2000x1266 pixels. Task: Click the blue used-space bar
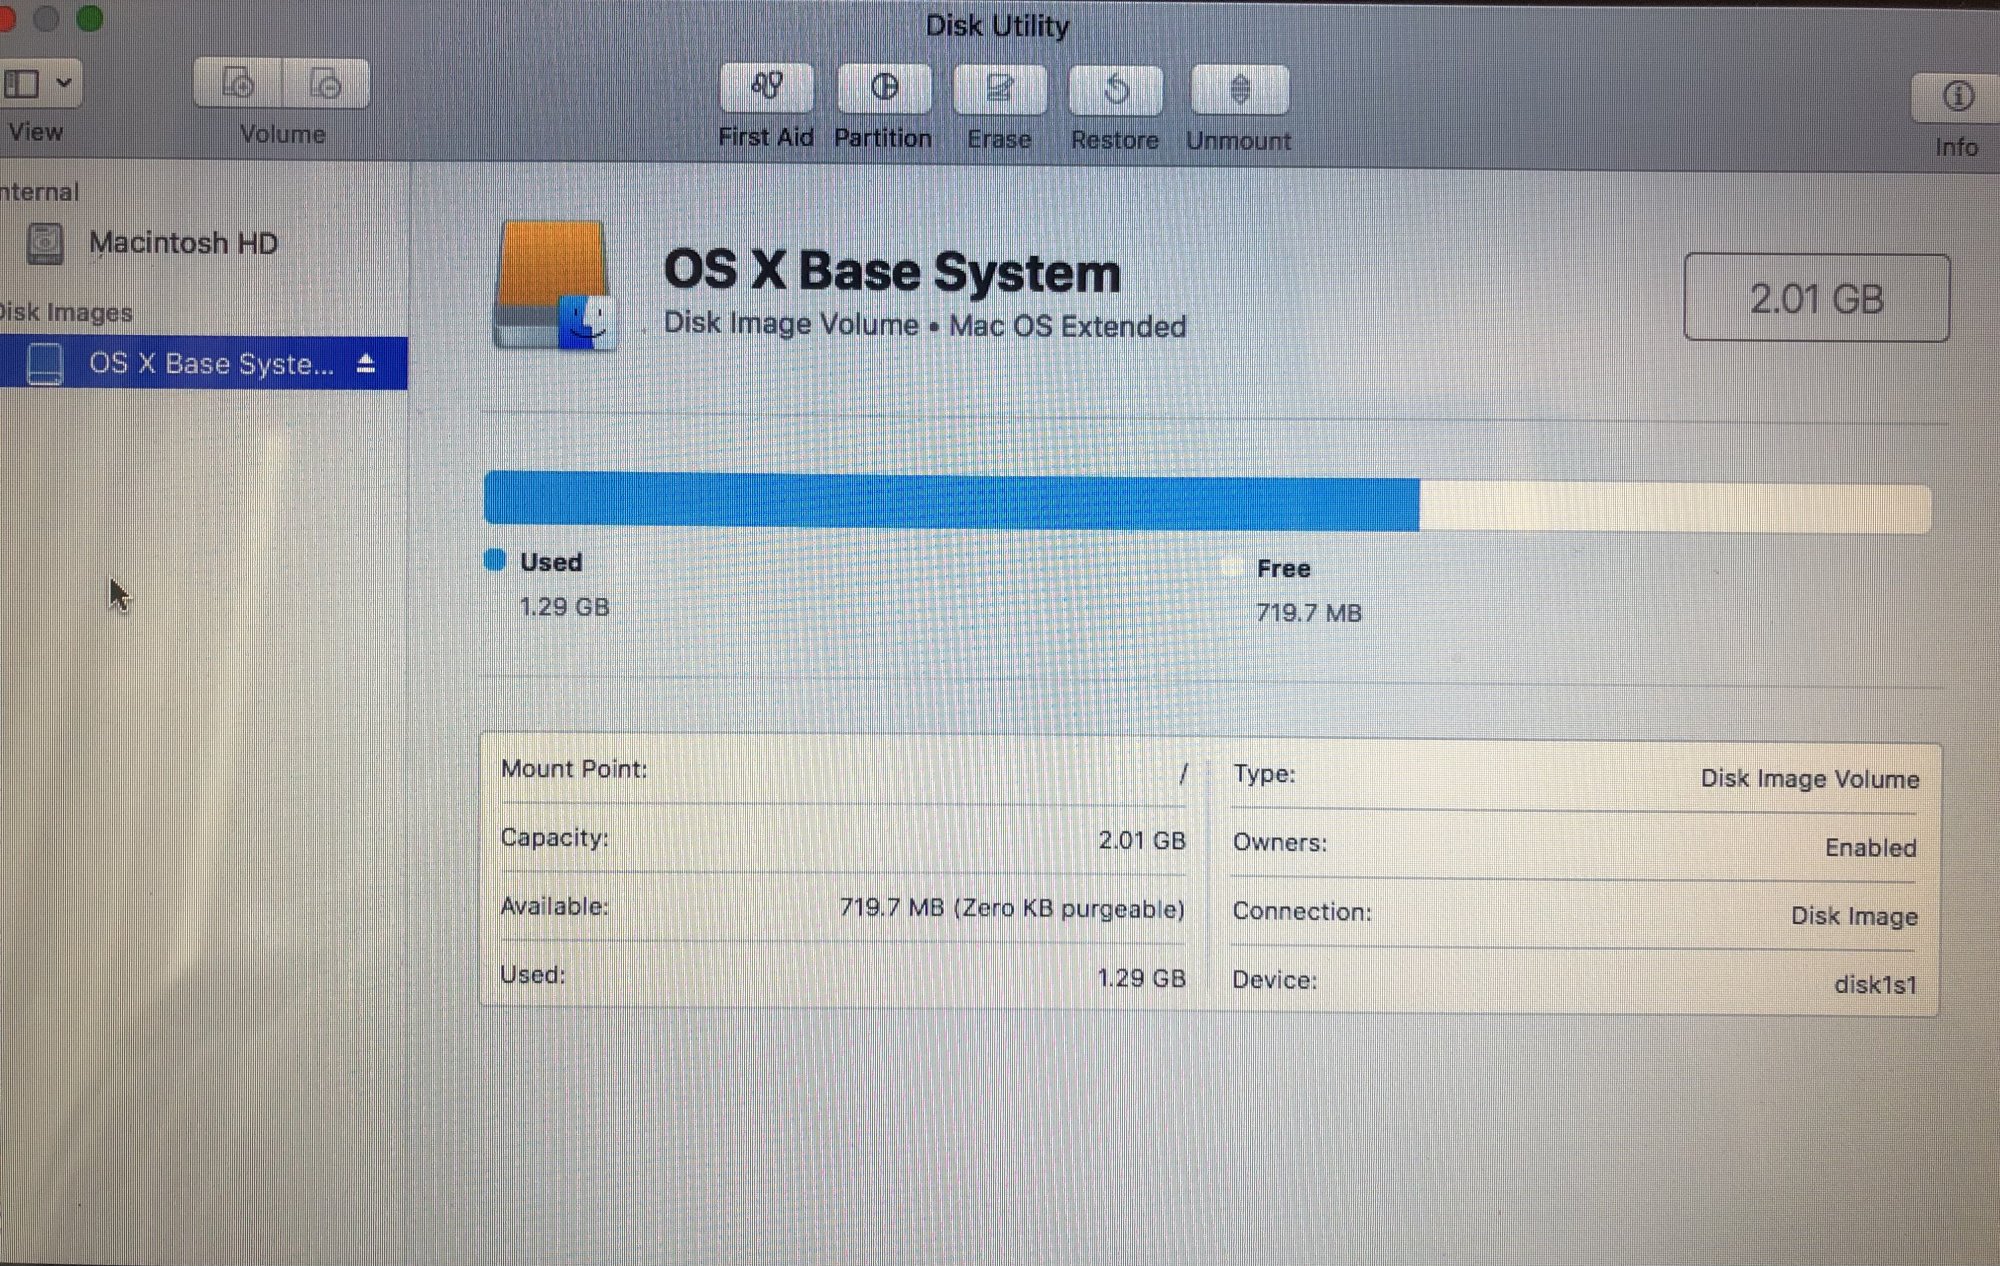click(x=950, y=500)
